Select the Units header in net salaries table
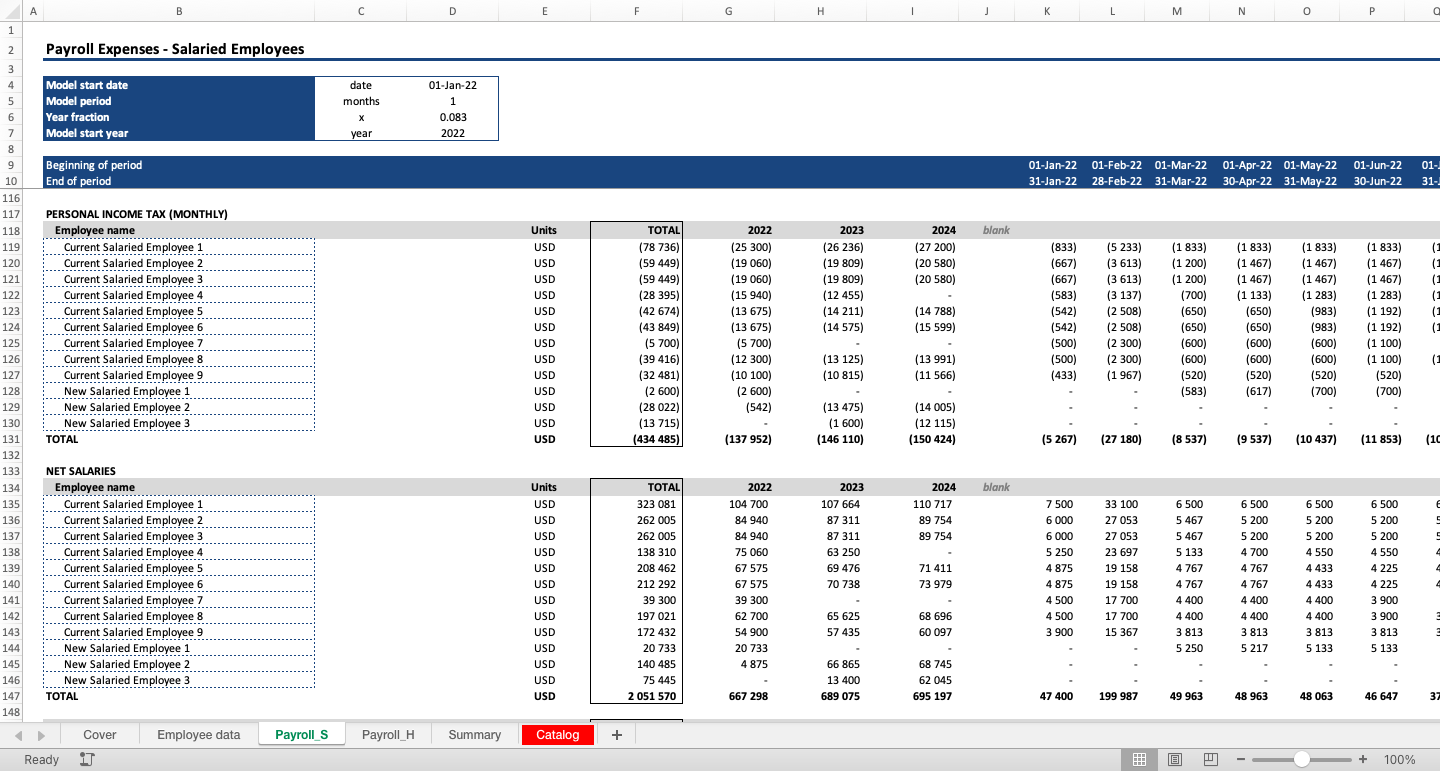This screenshot has height=771, width=1440. [x=544, y=487]
